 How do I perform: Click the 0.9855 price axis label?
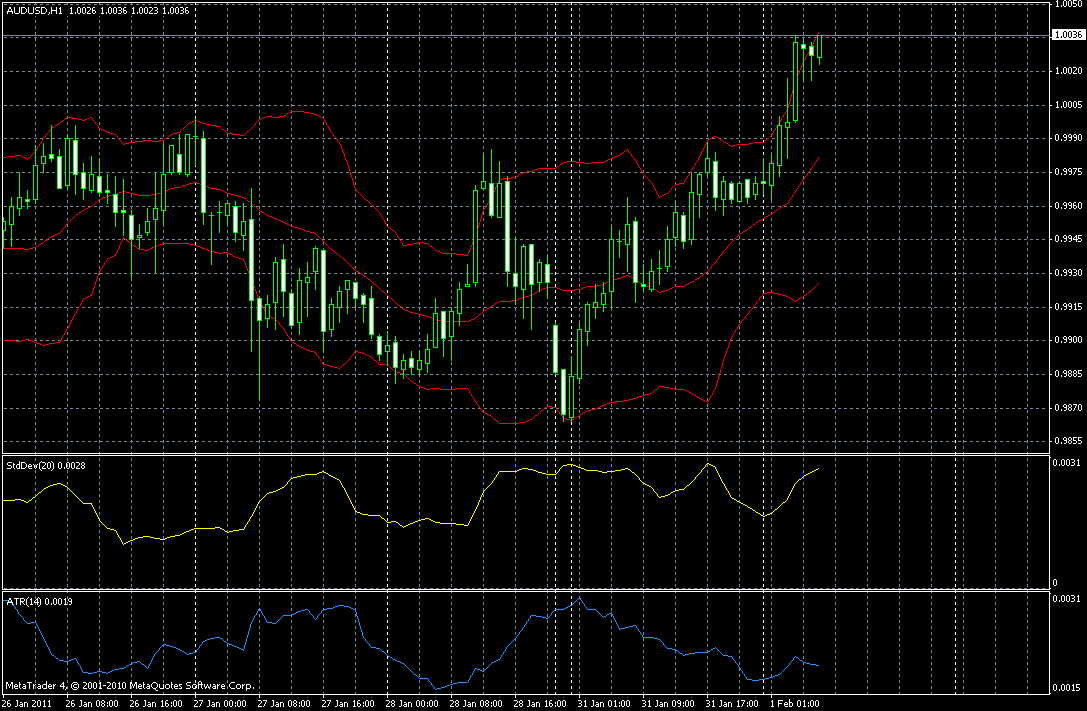coord(1068,441)
